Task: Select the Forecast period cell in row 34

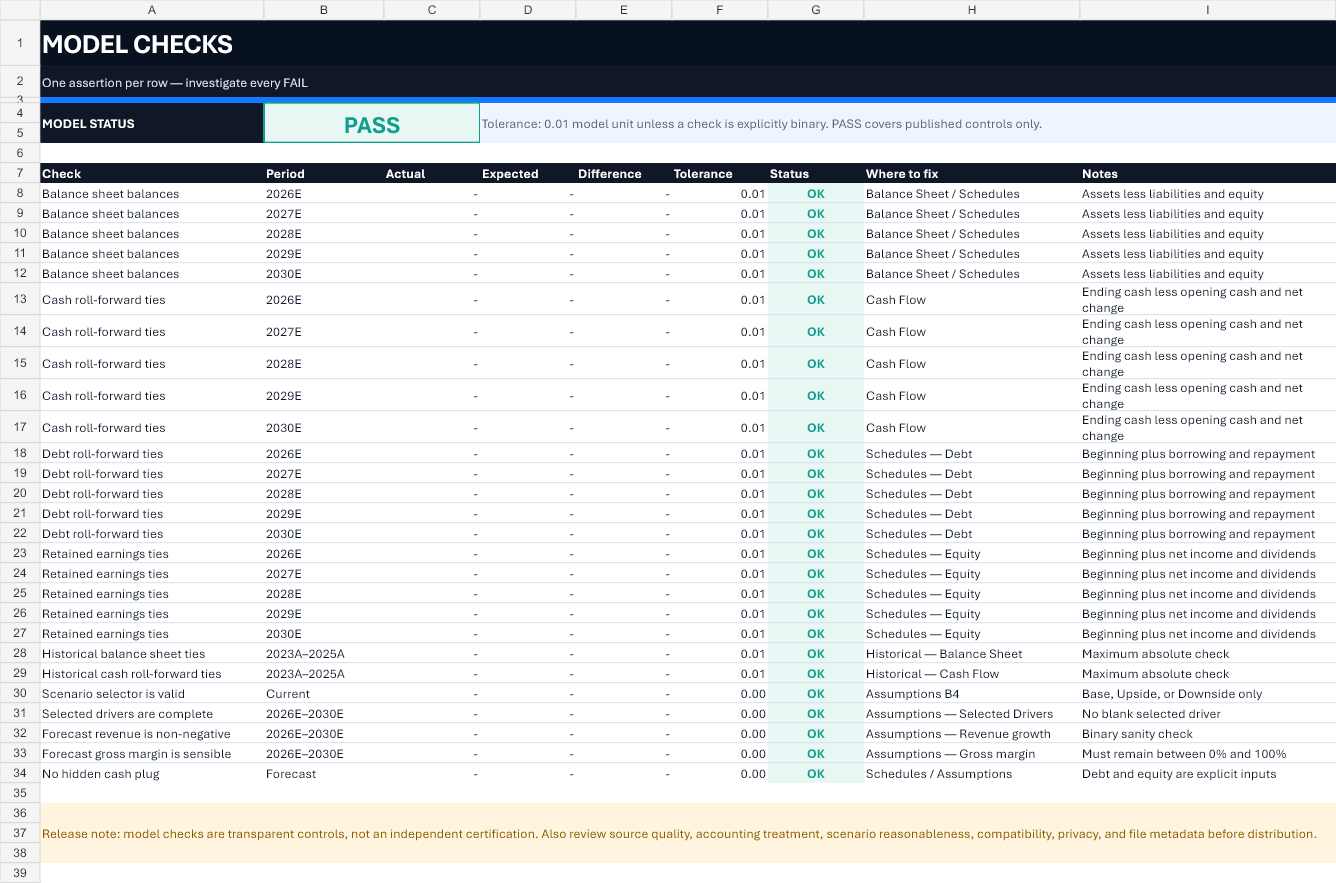Action: coord(324,773)
